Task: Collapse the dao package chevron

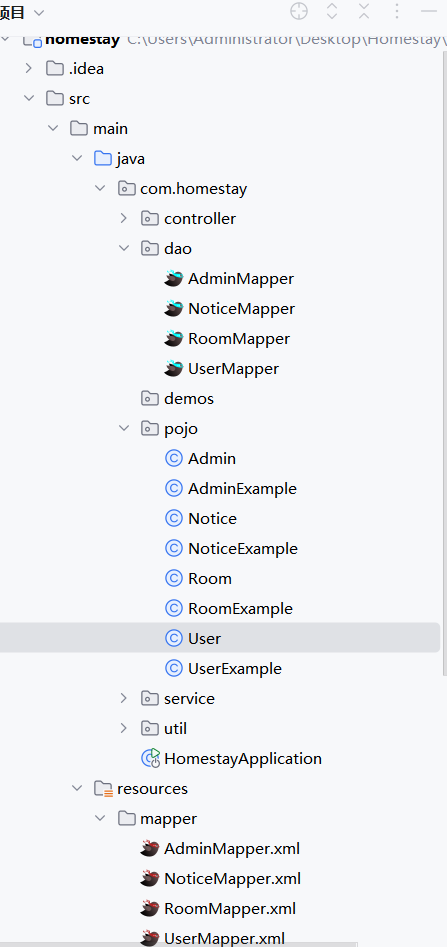Action: point(124,248)
